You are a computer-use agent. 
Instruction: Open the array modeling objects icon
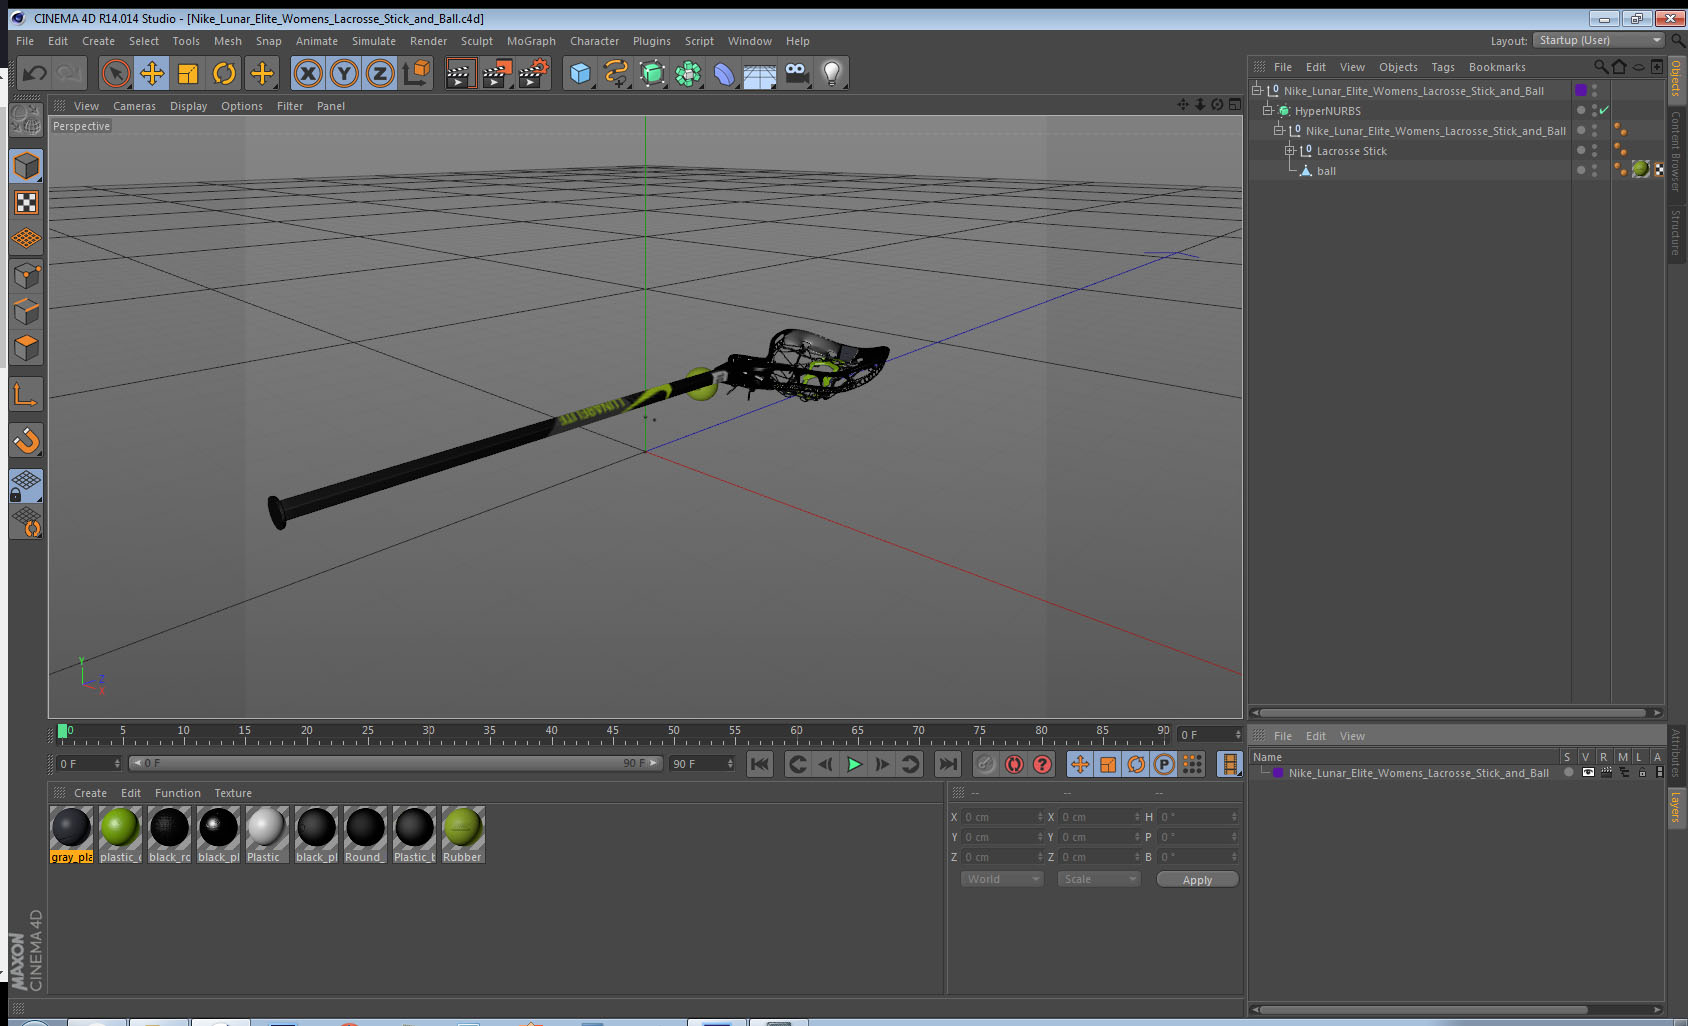(x=688, y=73)
